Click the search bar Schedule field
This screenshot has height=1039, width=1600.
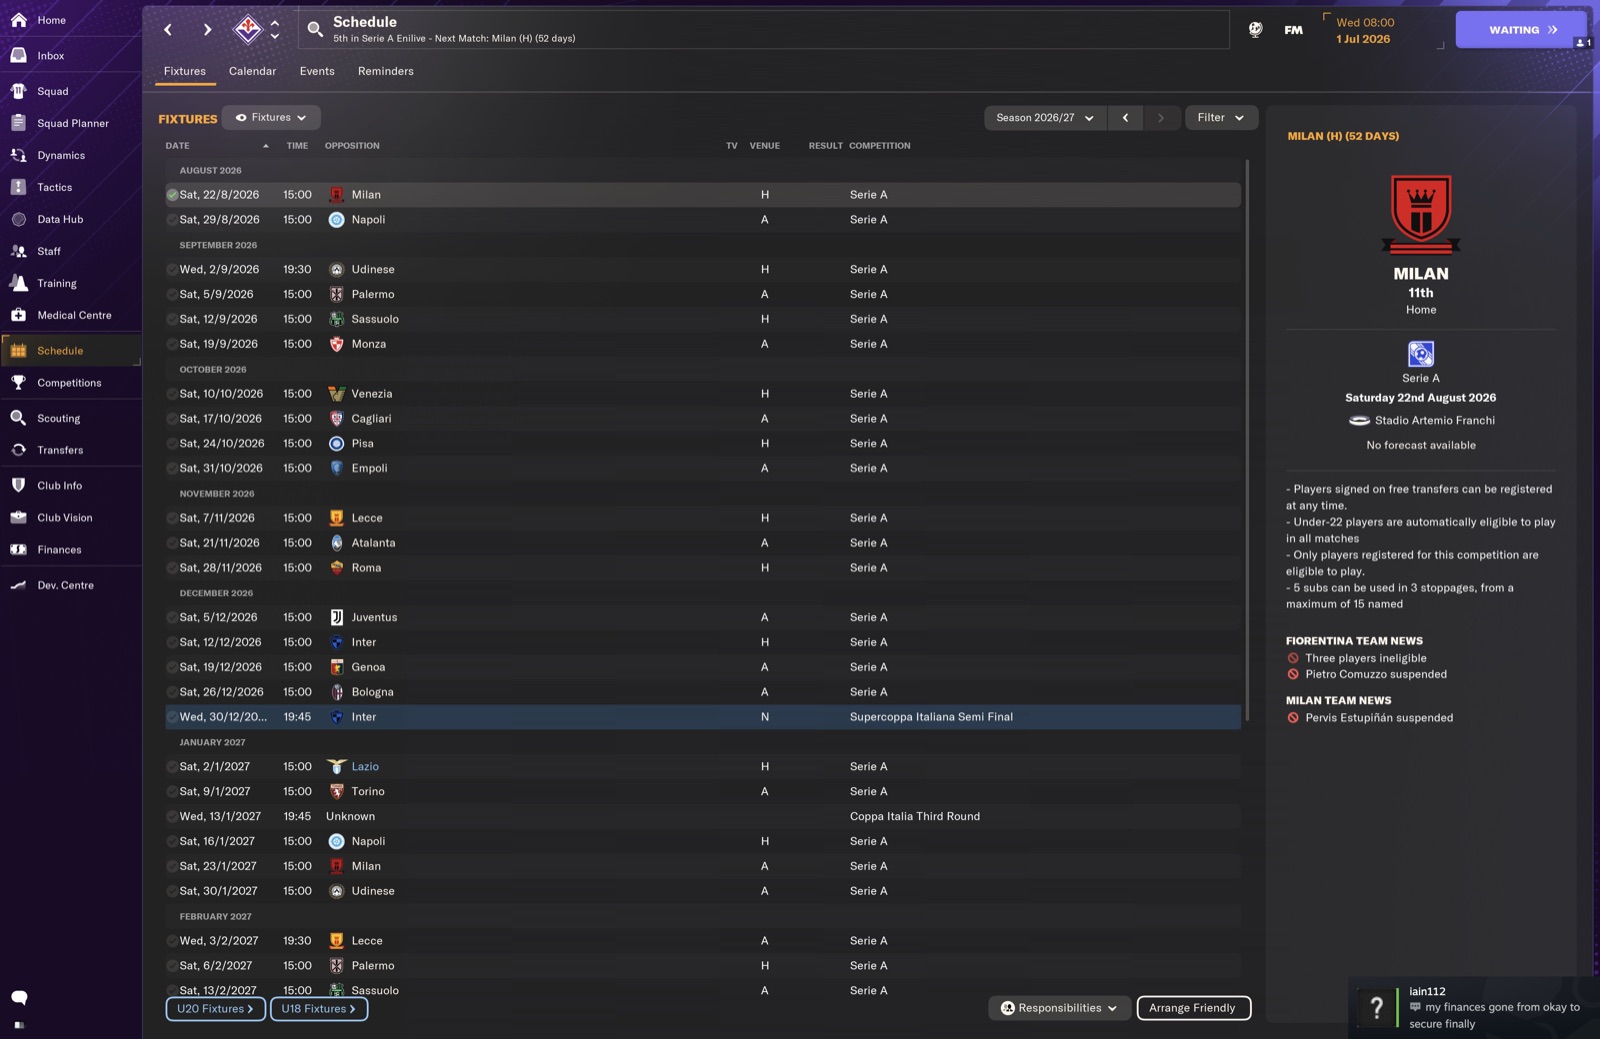coord(765,30)
